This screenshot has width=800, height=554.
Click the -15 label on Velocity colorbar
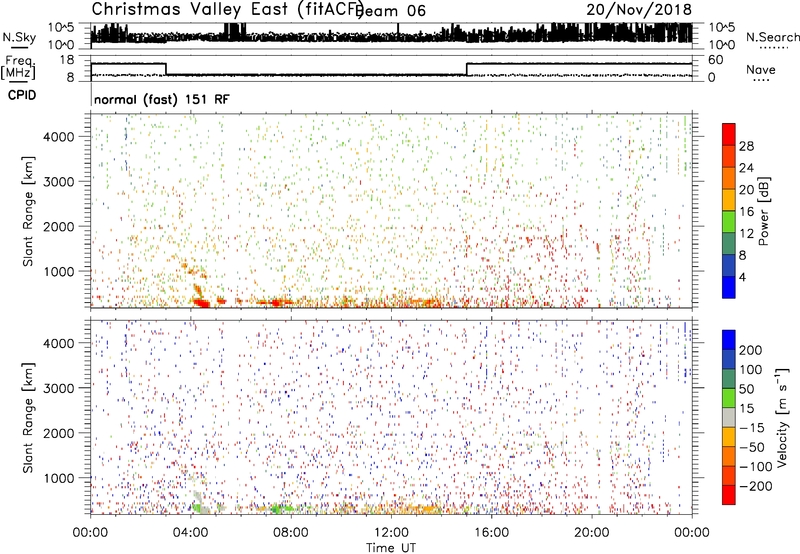pos(752,428)
